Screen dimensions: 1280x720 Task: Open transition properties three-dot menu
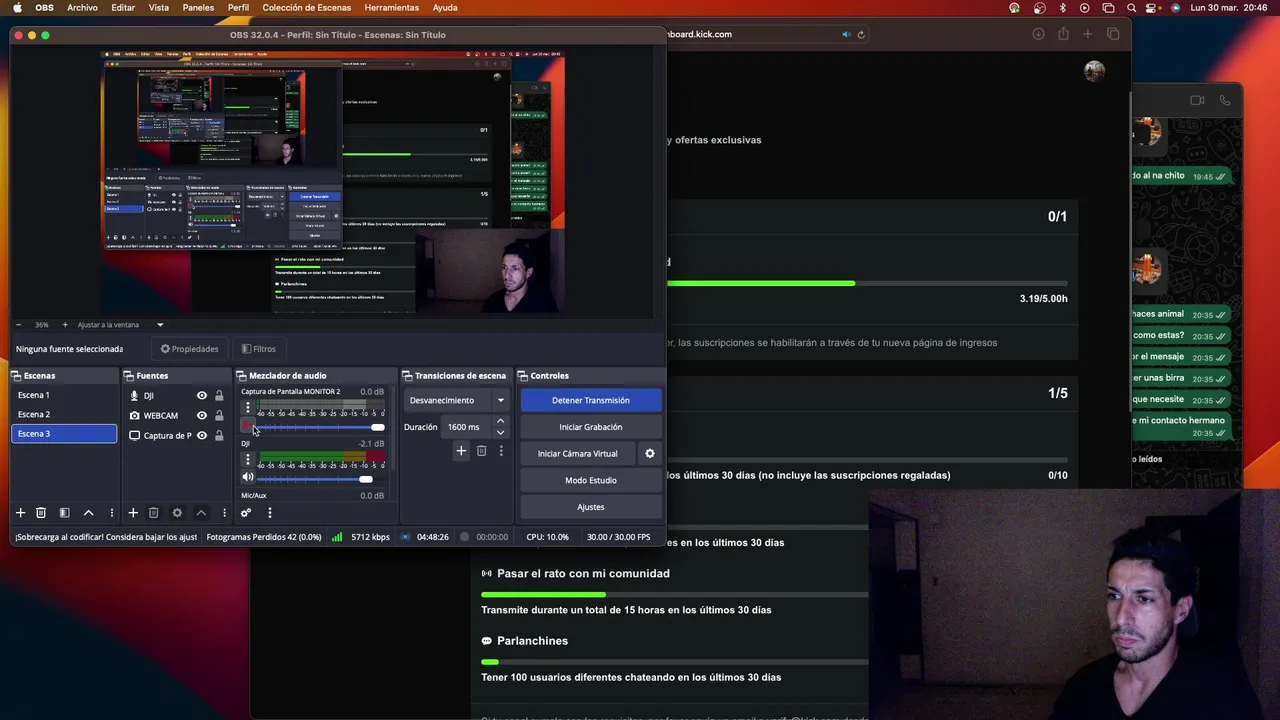[501, 451]
